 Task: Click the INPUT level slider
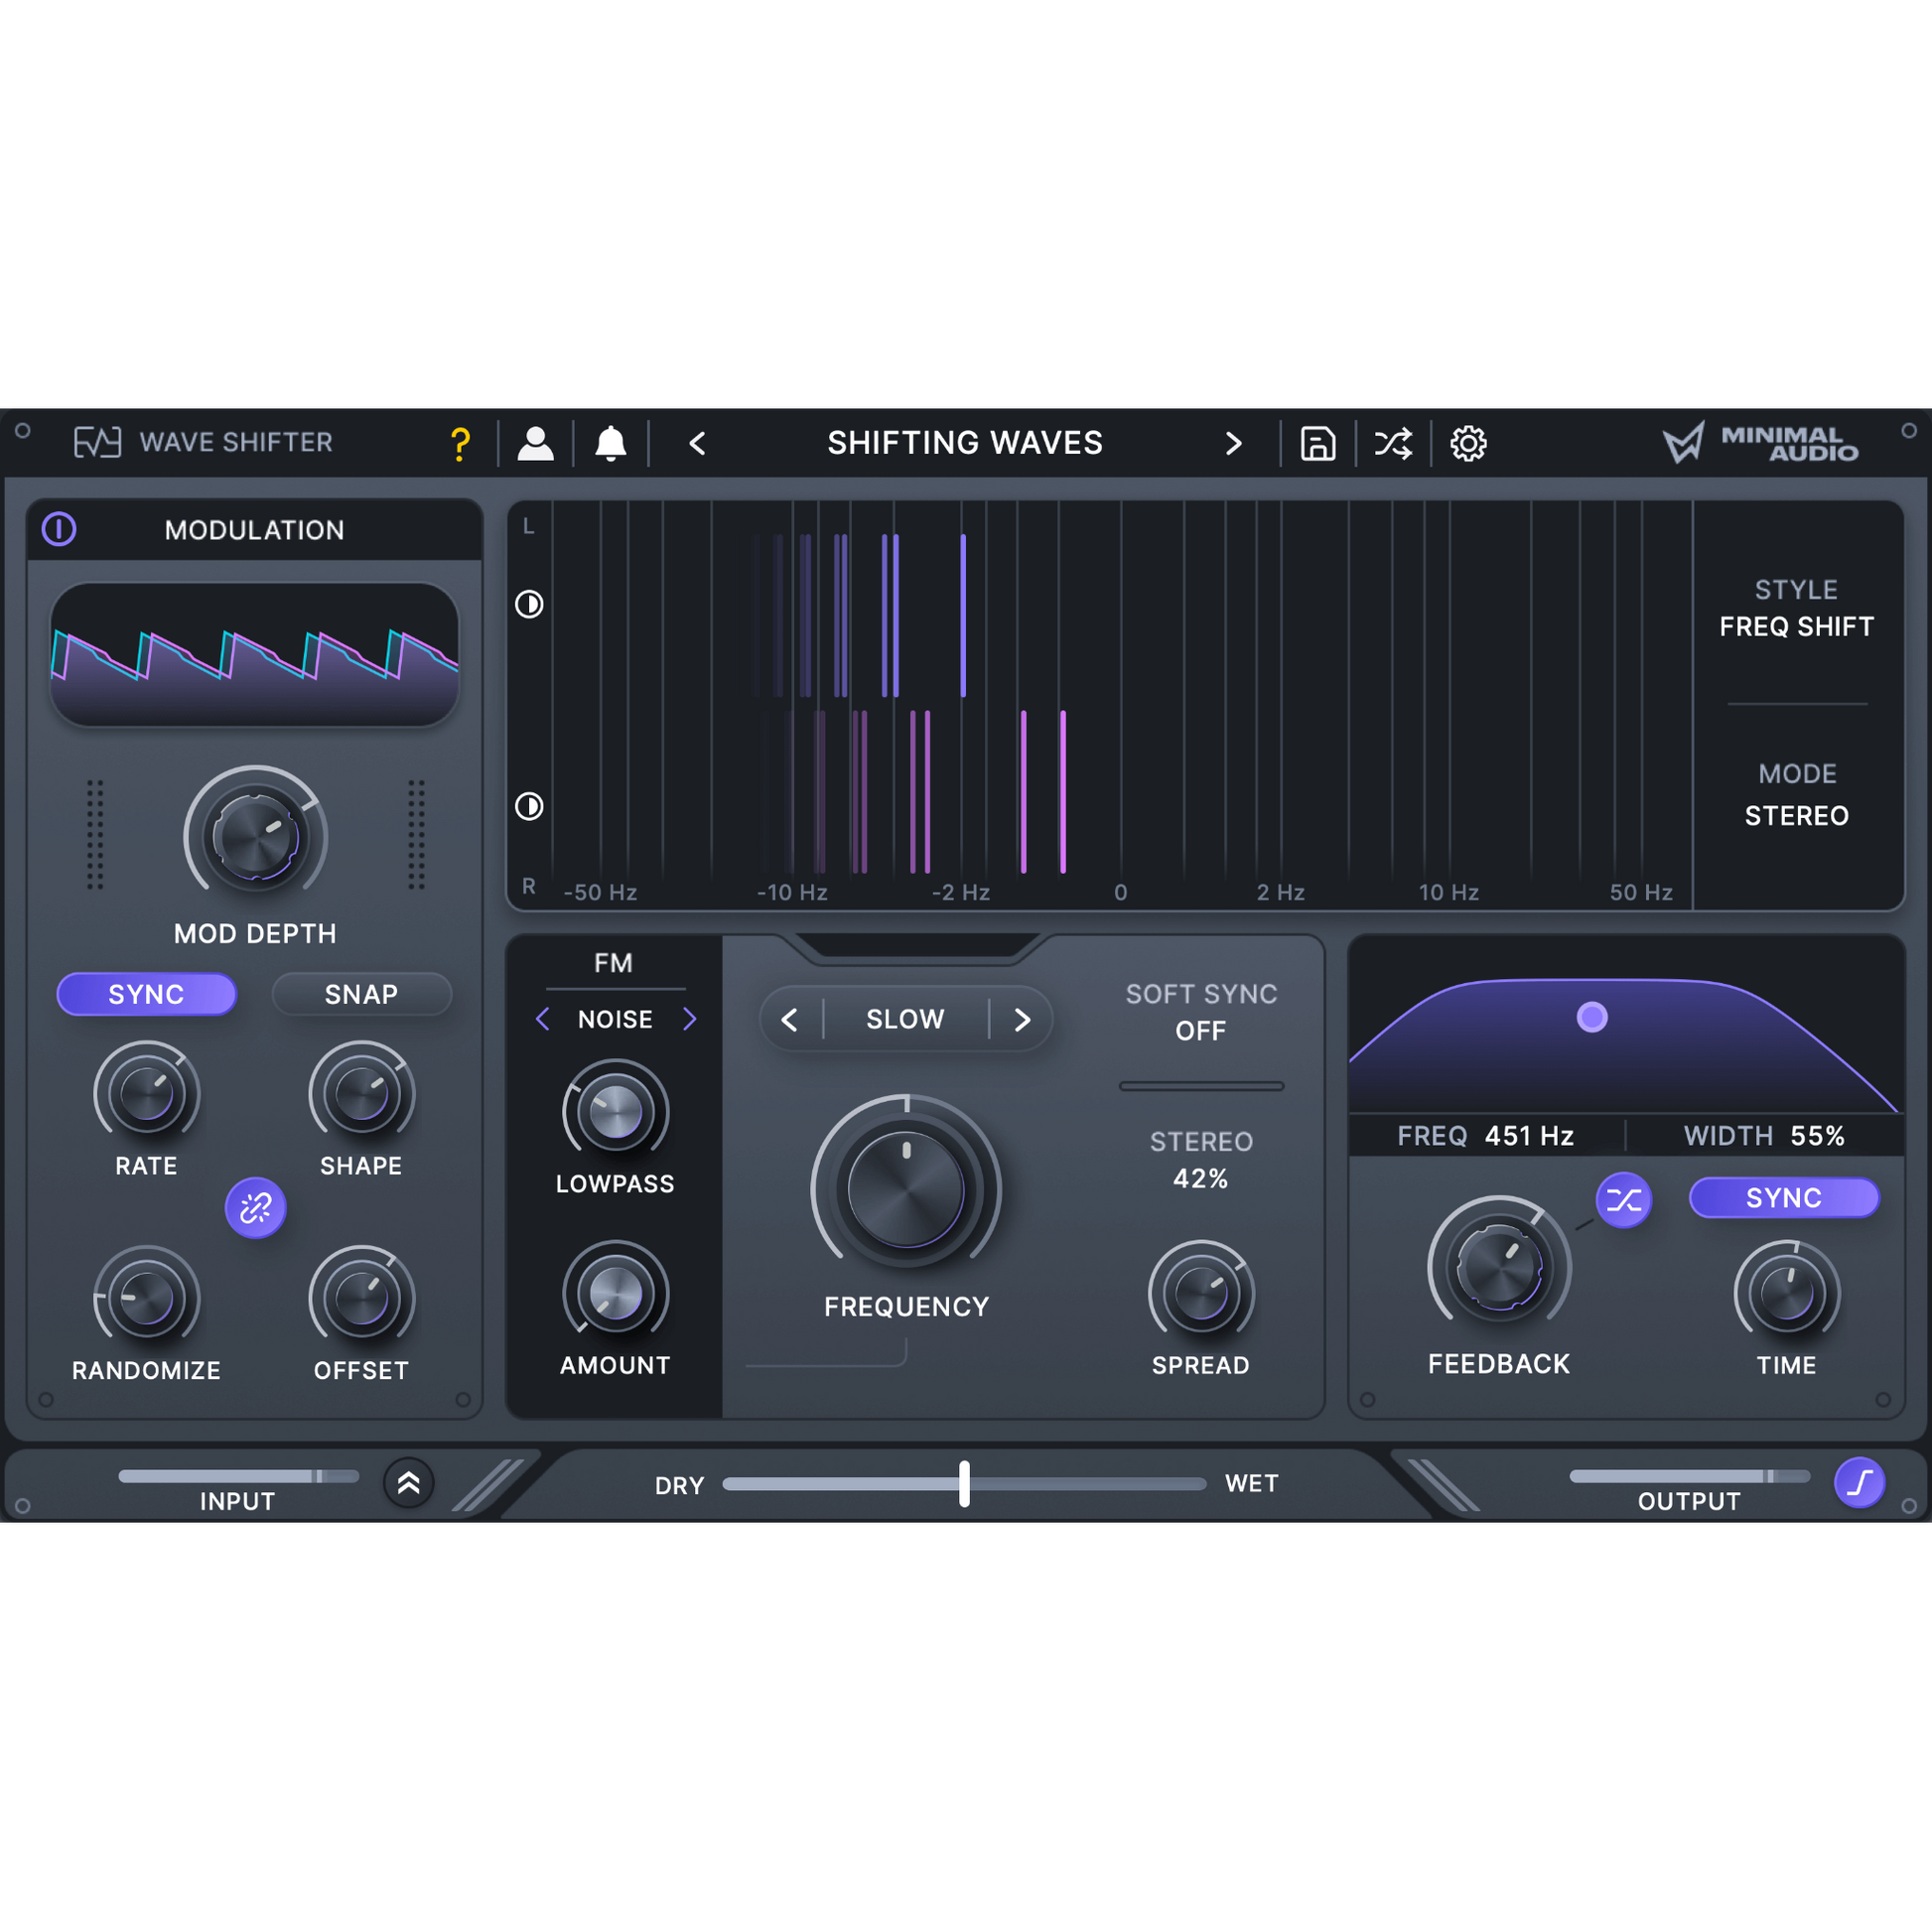(238, 1476)
